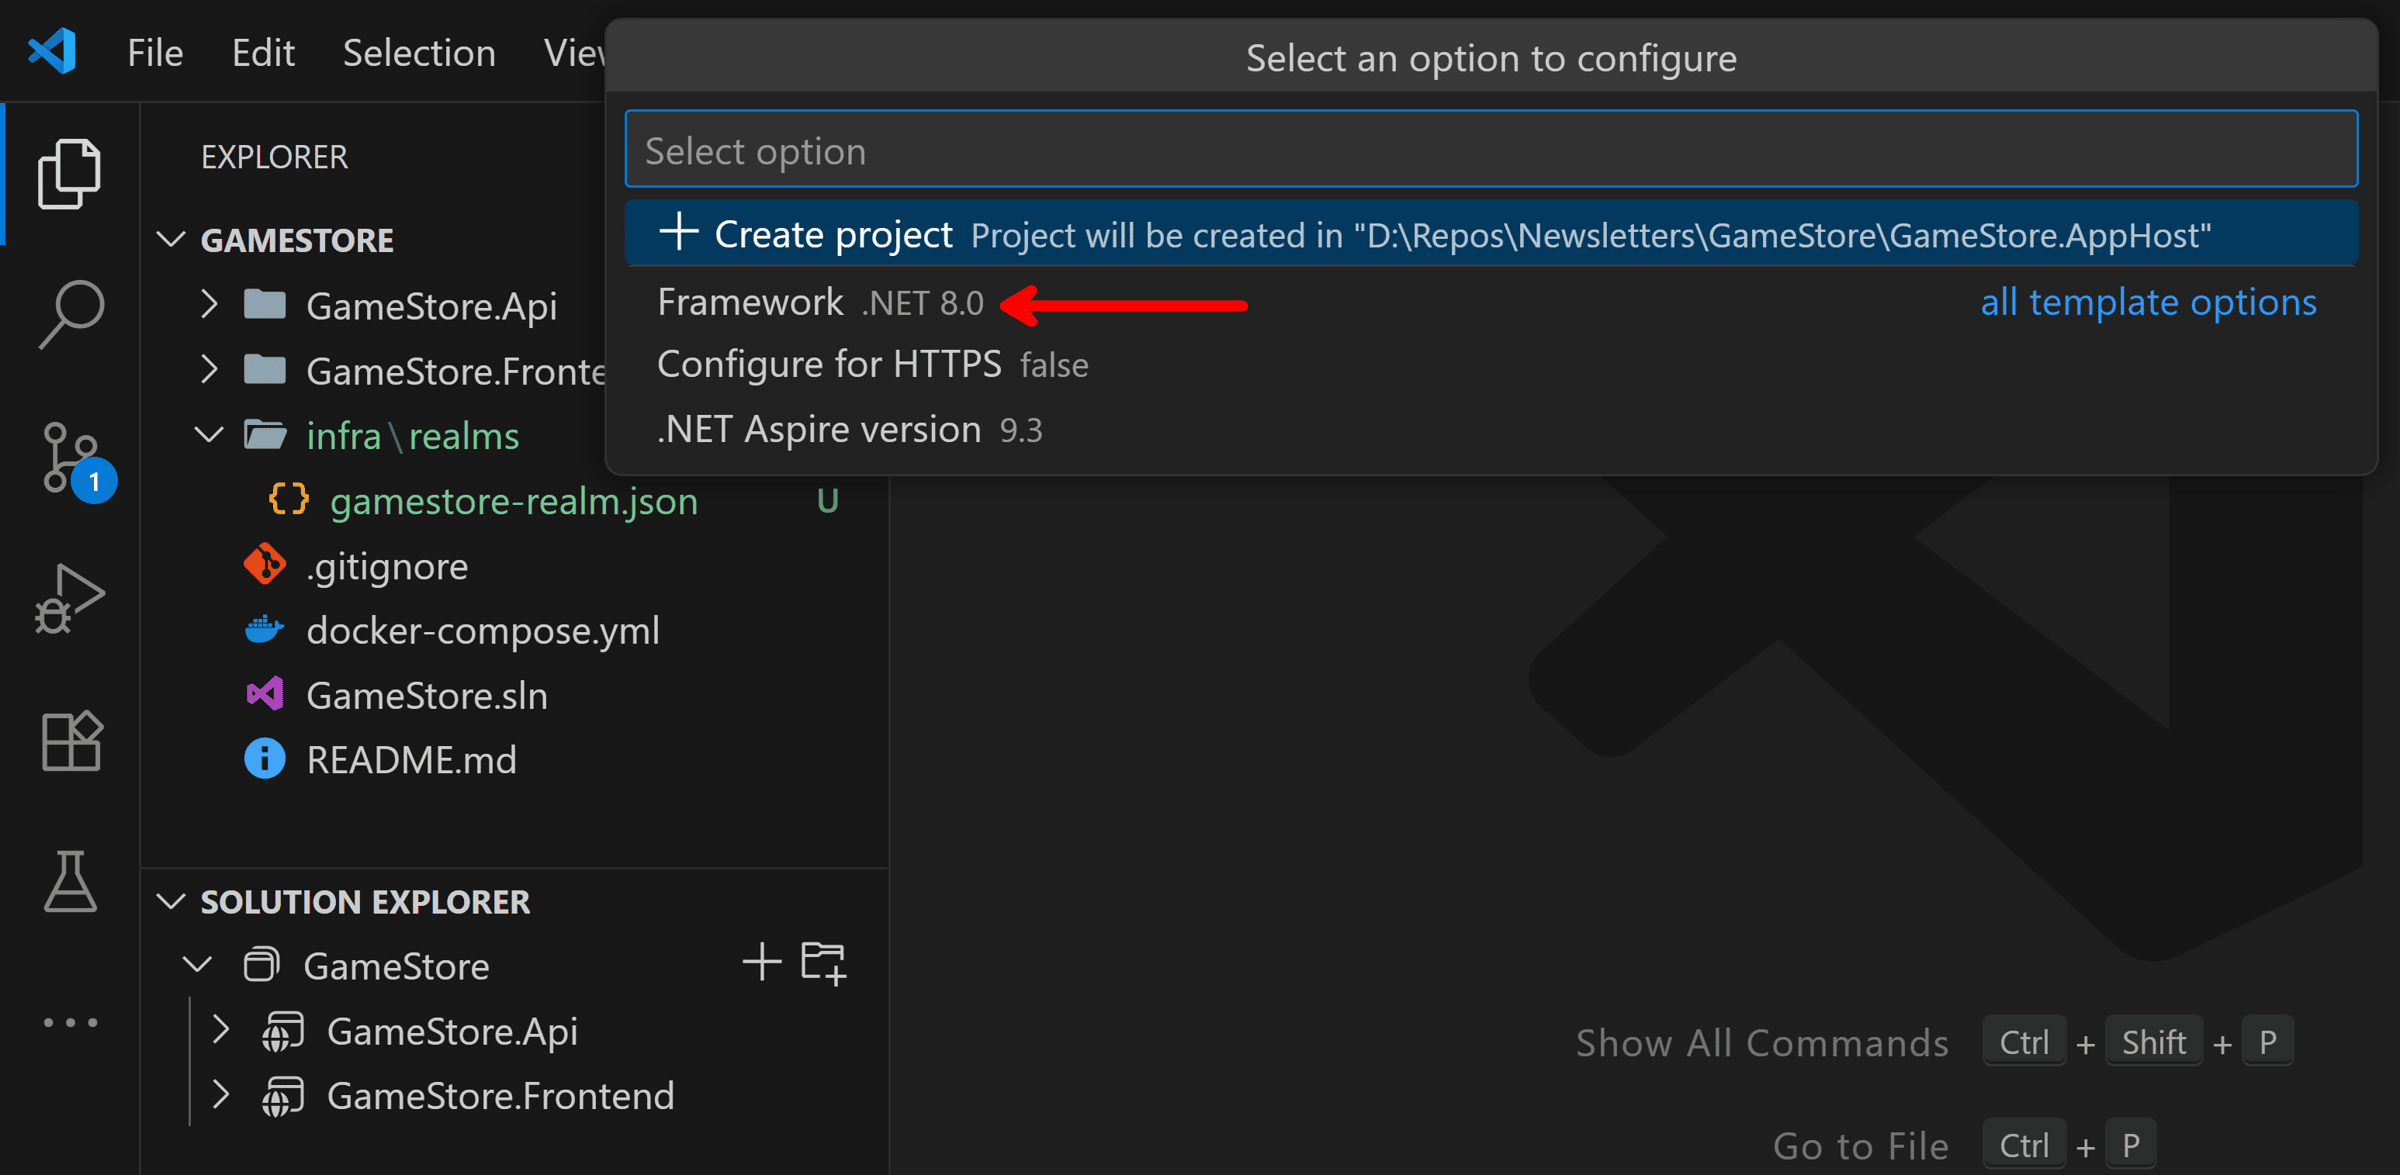Click the new solution folder icon
Image resolution: width=2400 pixels, height=1175 pixels.
coord(824,963)
